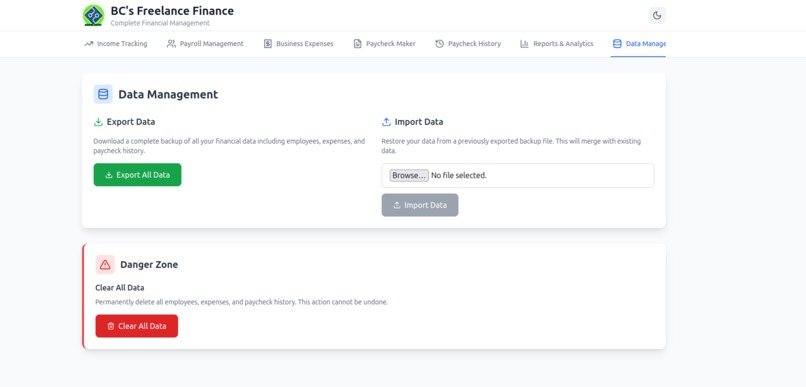
Task: Click the Browse… file chooser button
Action: [x=409, y=175]
